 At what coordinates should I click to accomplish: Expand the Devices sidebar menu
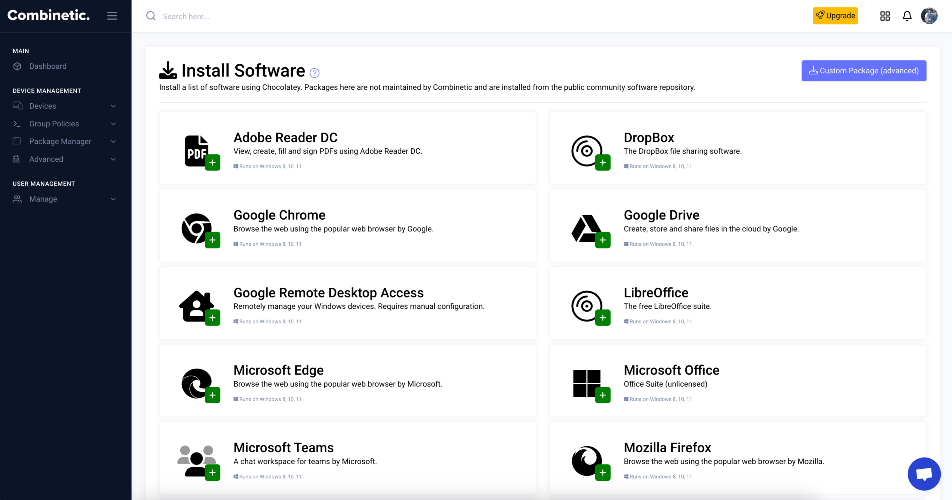[65, 106]
